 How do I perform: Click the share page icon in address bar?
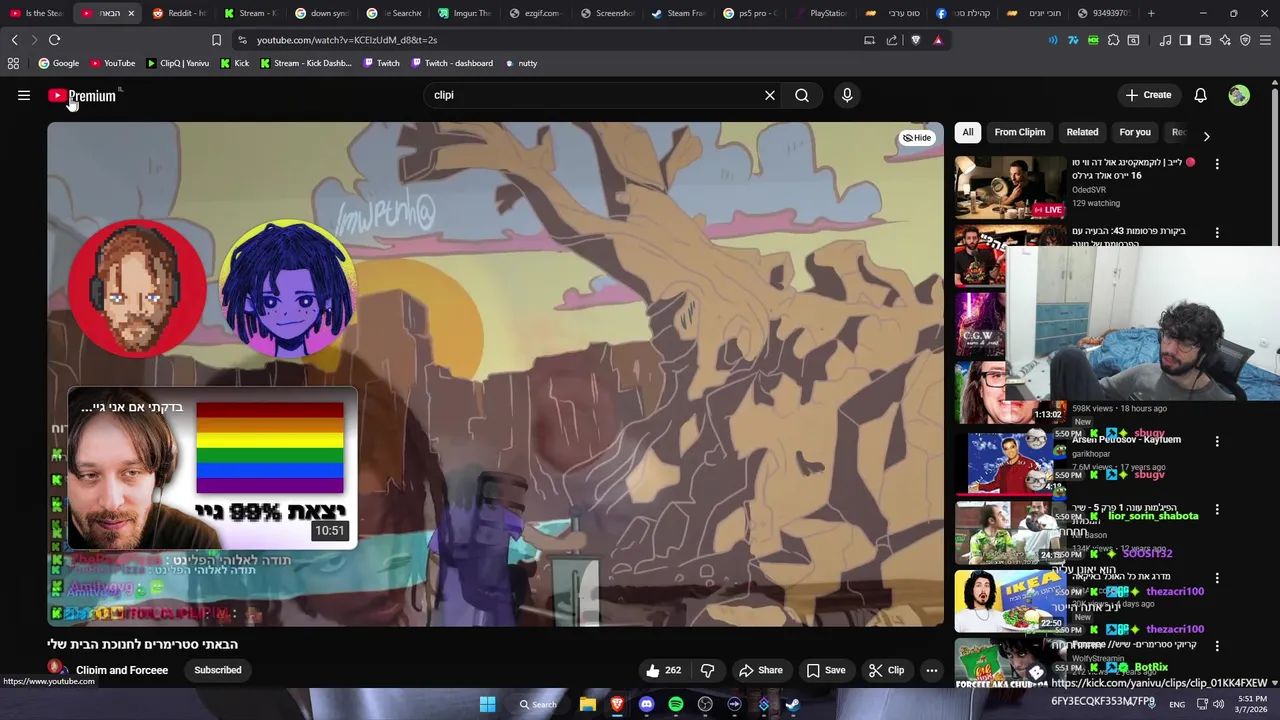click(892, 40)
